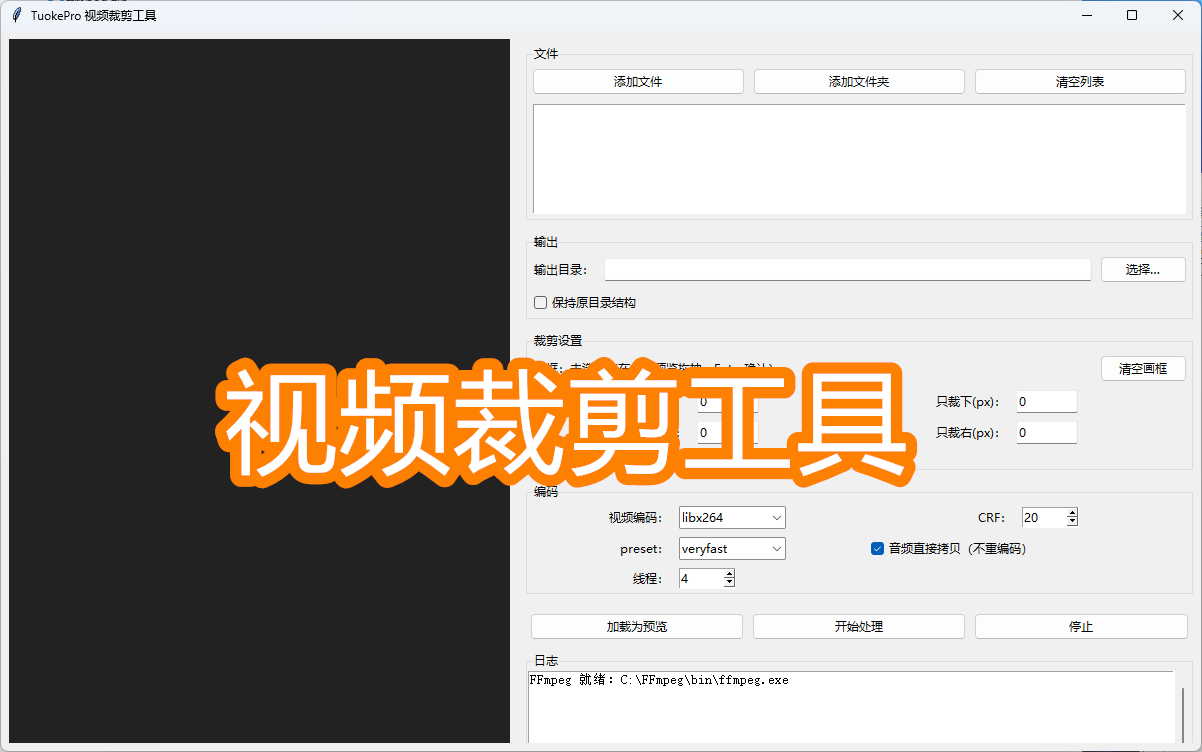Click 选择... to choose output directory
This screenshot has height=752, width=1202.
[1143, 269]
